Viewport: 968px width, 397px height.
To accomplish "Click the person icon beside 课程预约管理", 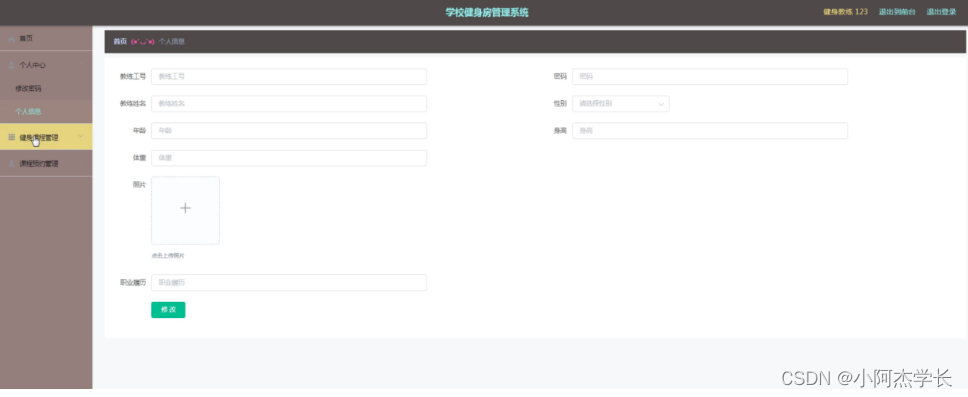I will coord(12,164).
